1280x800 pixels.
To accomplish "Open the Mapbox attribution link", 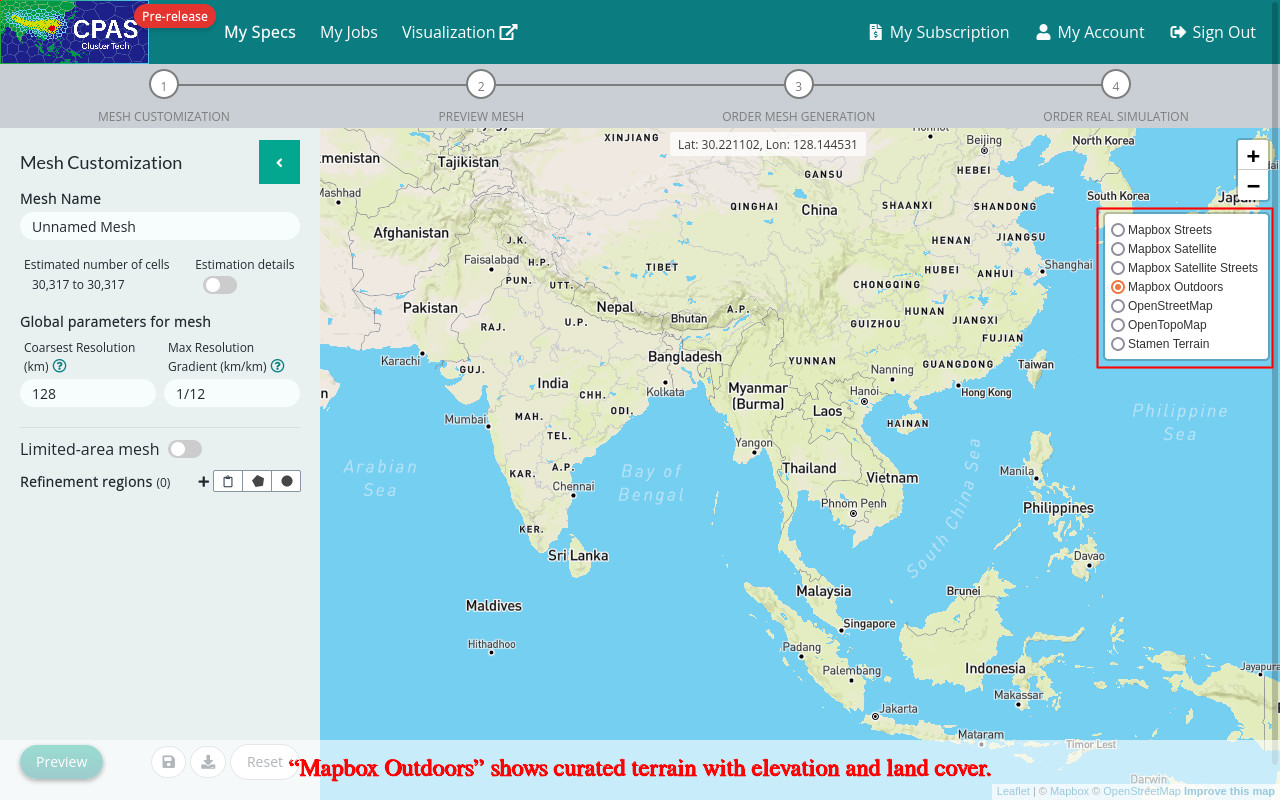I will click(x=1069, y=791).
